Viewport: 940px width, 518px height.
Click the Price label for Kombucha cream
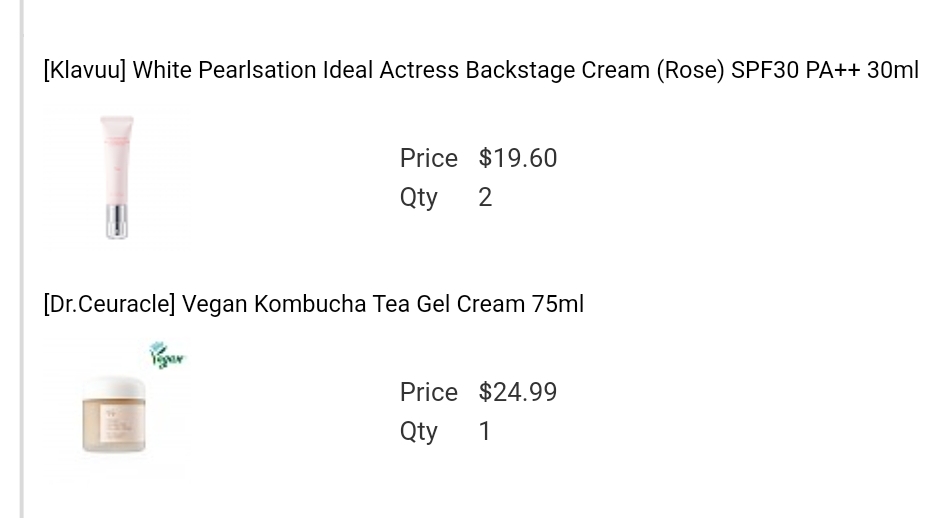point(428,393)
